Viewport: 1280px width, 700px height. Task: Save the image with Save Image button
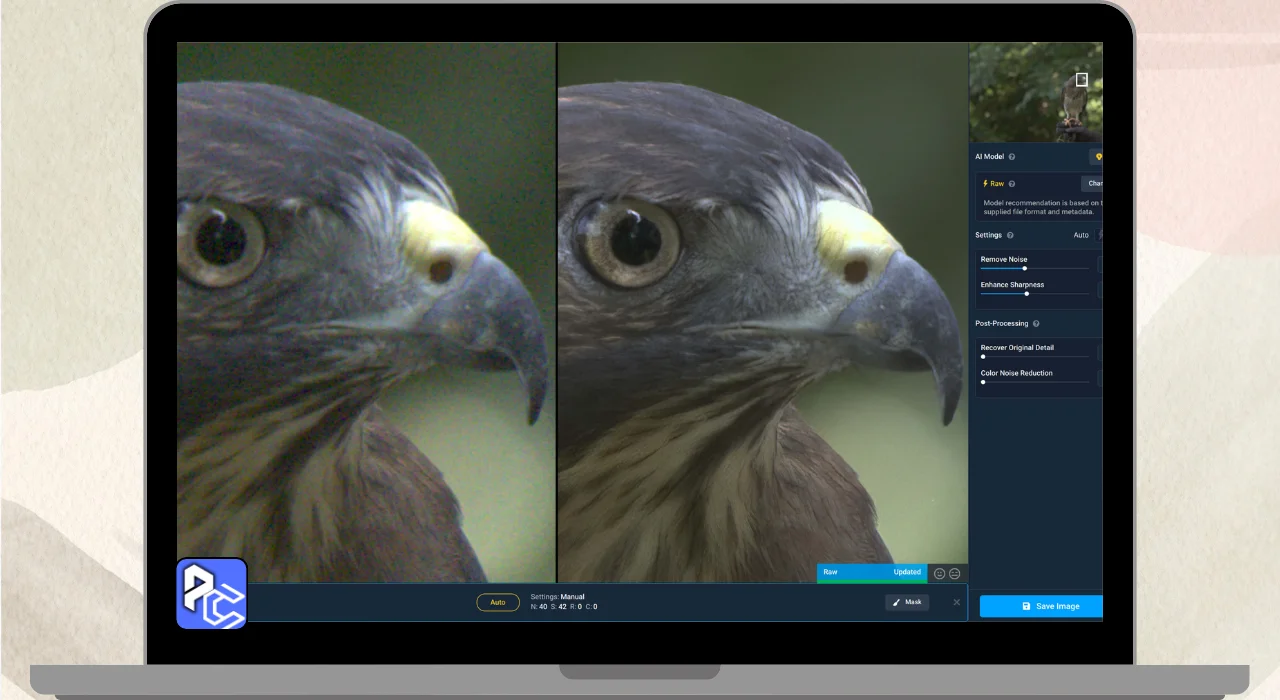click(1041, 606)
